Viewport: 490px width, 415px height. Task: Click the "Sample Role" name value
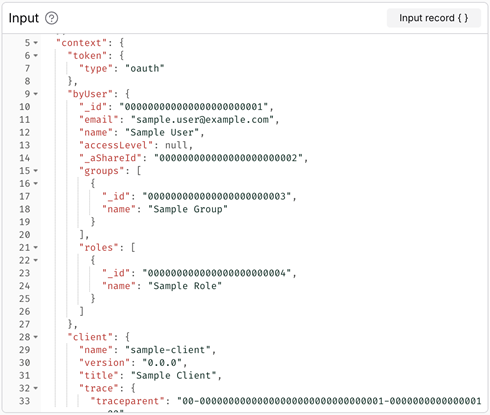pyautogui.click(x=185, y=286)
